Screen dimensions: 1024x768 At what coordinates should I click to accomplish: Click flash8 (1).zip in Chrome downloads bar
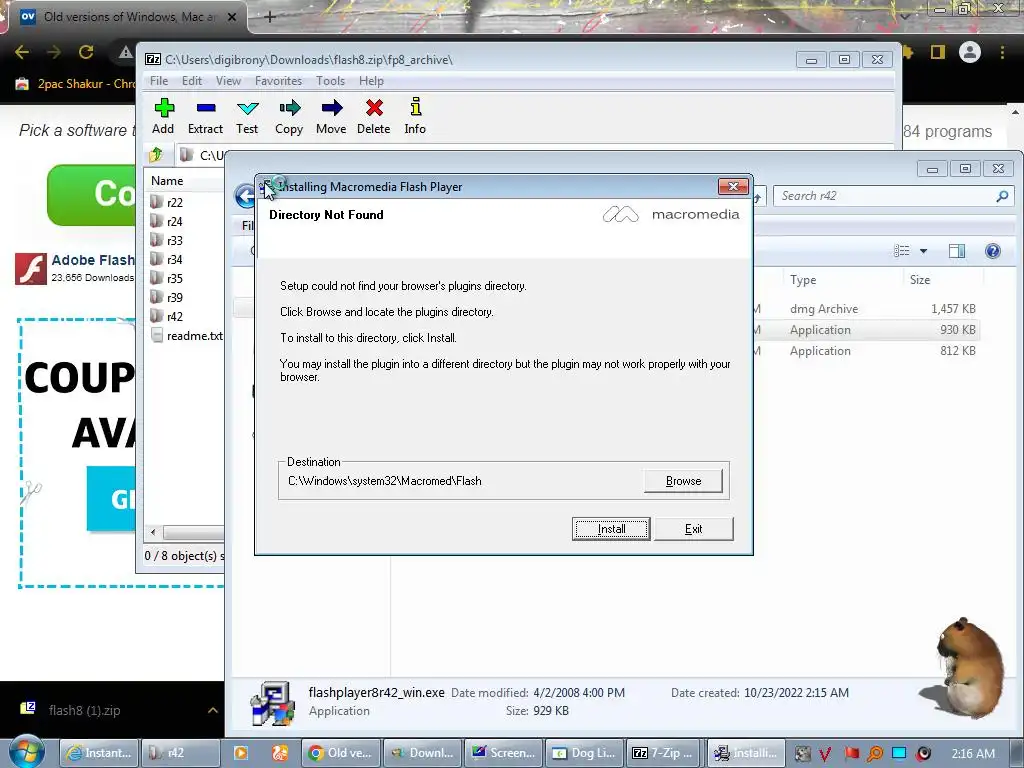(84, 710)
